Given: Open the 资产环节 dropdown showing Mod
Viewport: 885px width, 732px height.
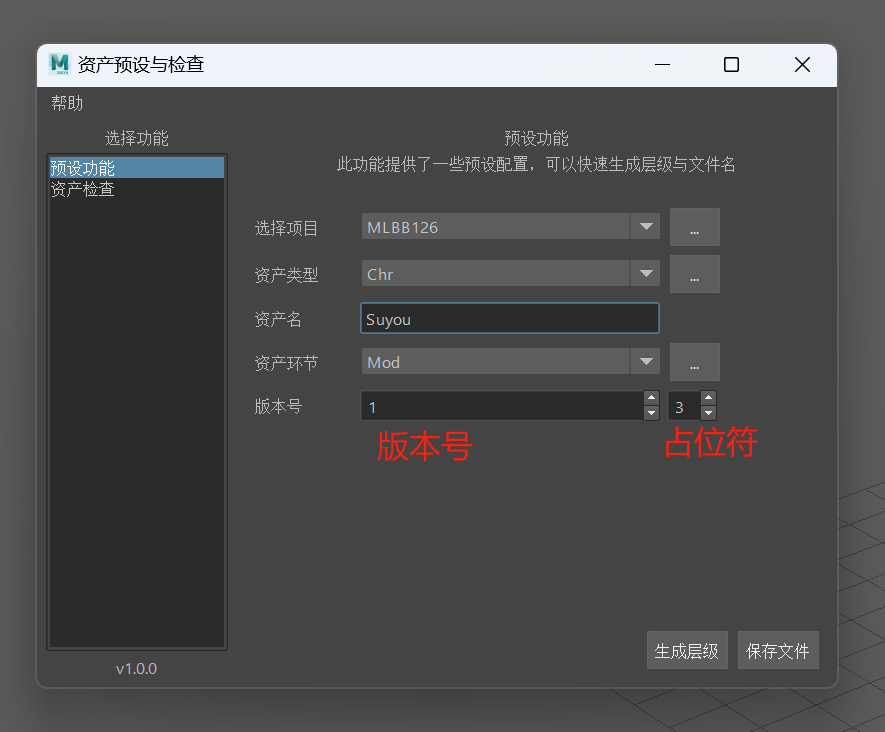Looking at the screenshot, I should tap(510, 362).
